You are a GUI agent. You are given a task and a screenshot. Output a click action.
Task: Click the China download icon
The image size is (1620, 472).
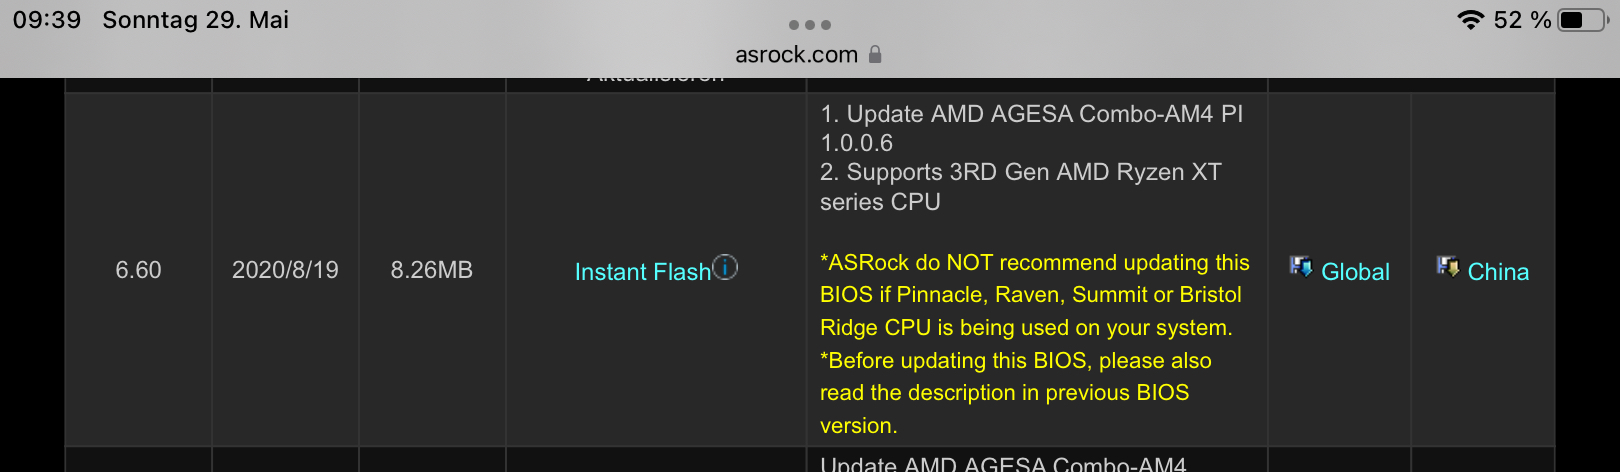pos(1447,266)
